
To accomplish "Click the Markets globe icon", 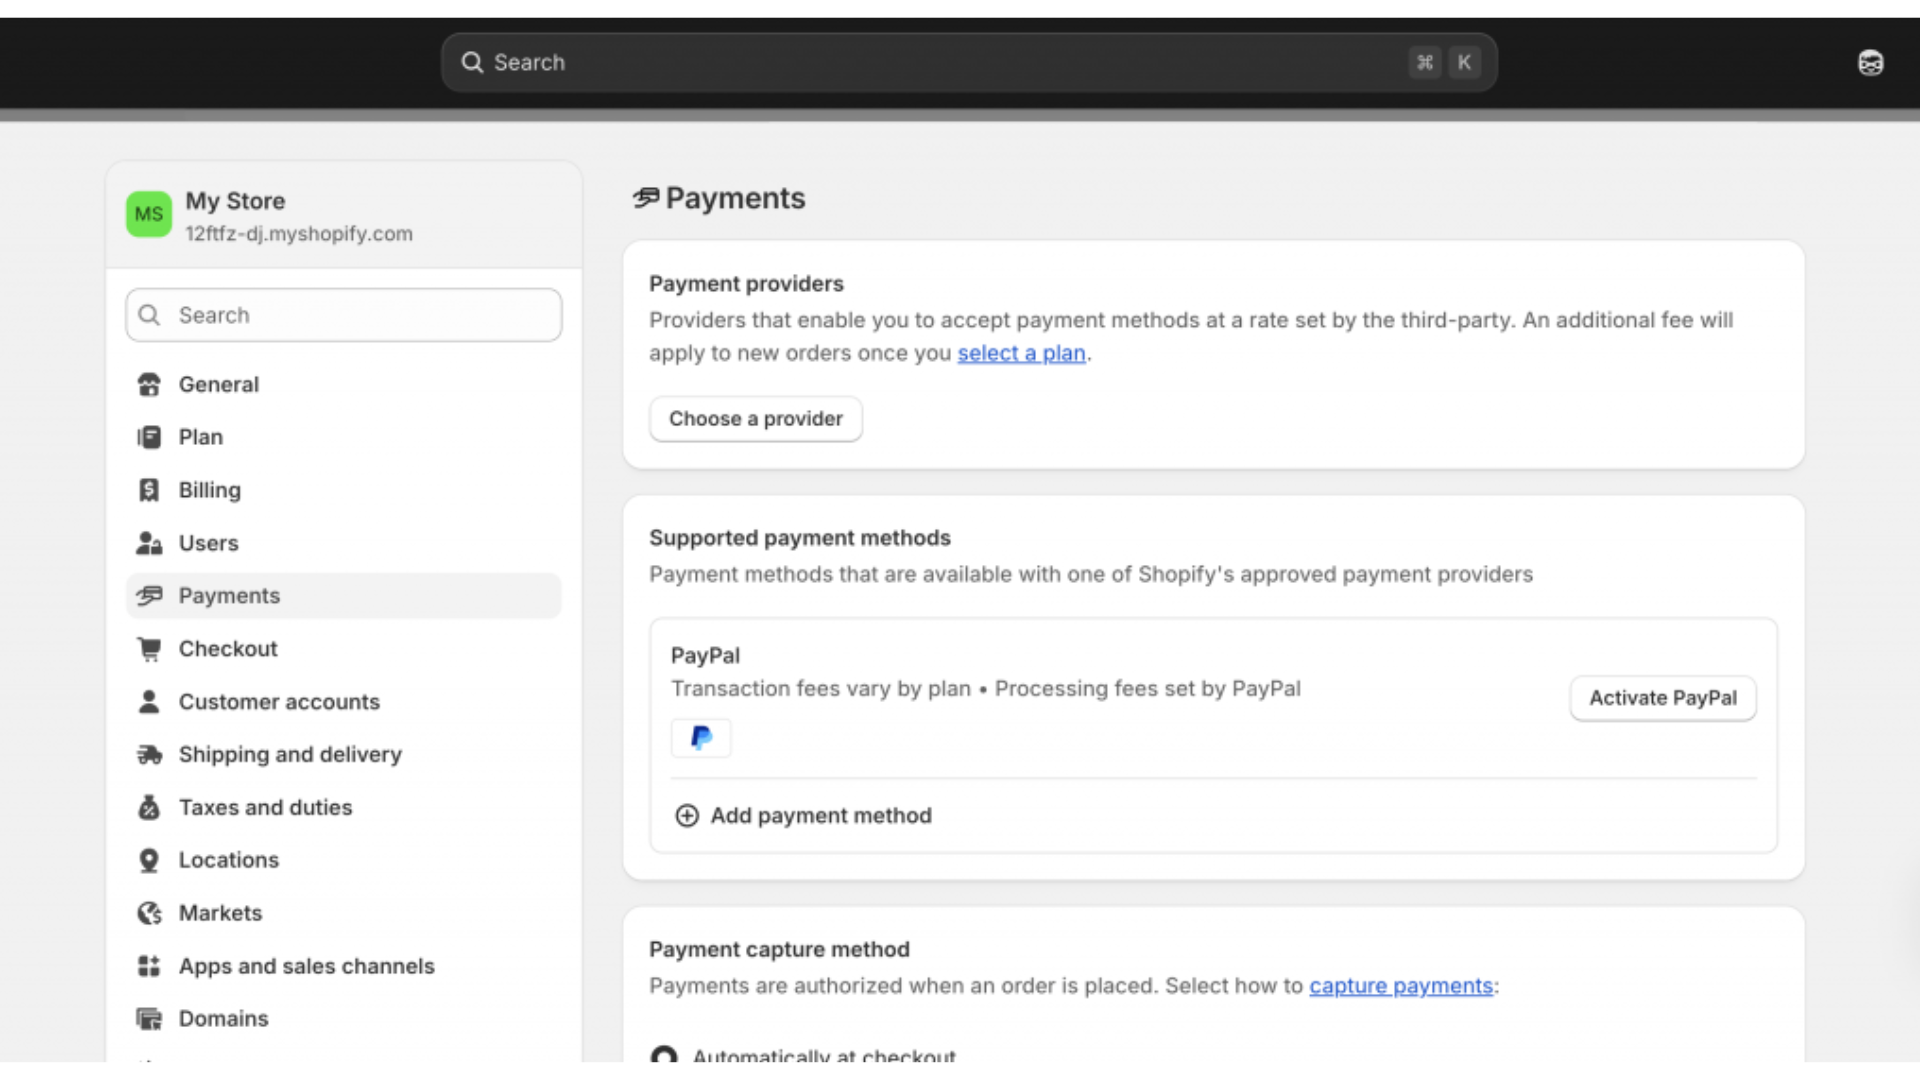I will tap(149, 913).
